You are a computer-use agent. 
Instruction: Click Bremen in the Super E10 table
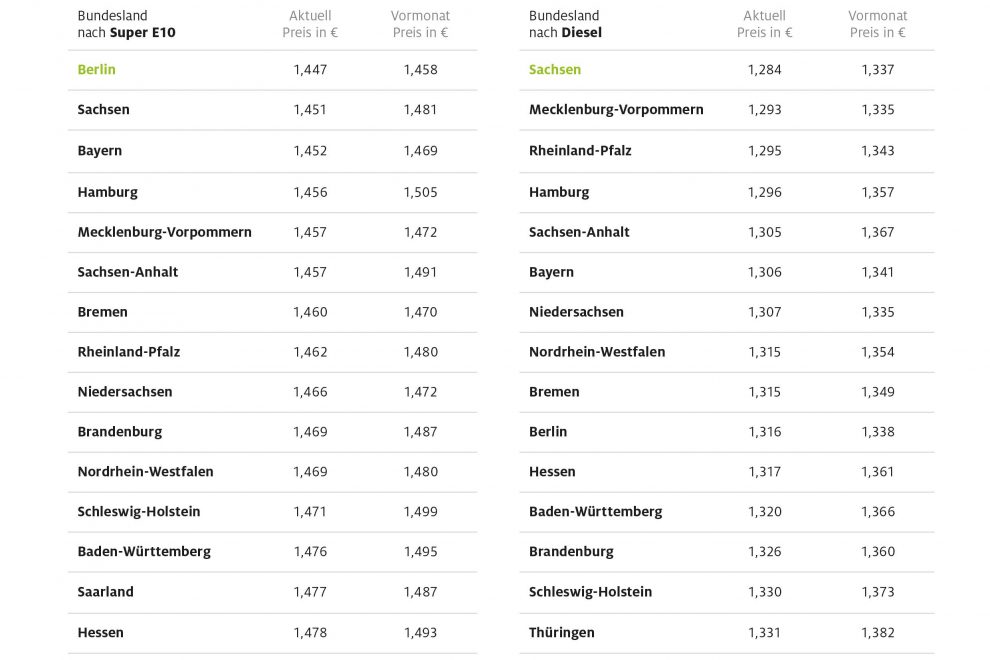[102, 312]
